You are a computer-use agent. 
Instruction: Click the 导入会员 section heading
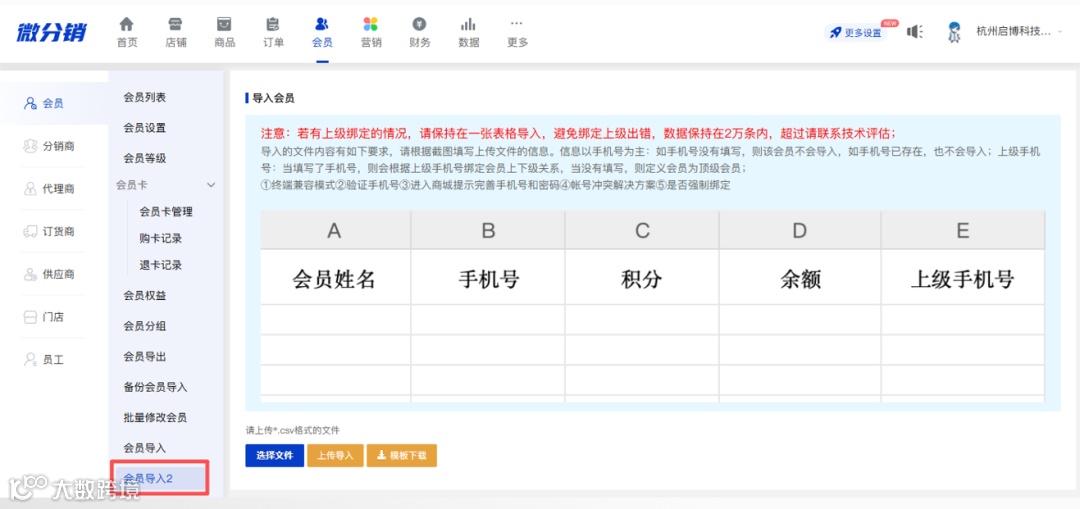click(273, 98)
